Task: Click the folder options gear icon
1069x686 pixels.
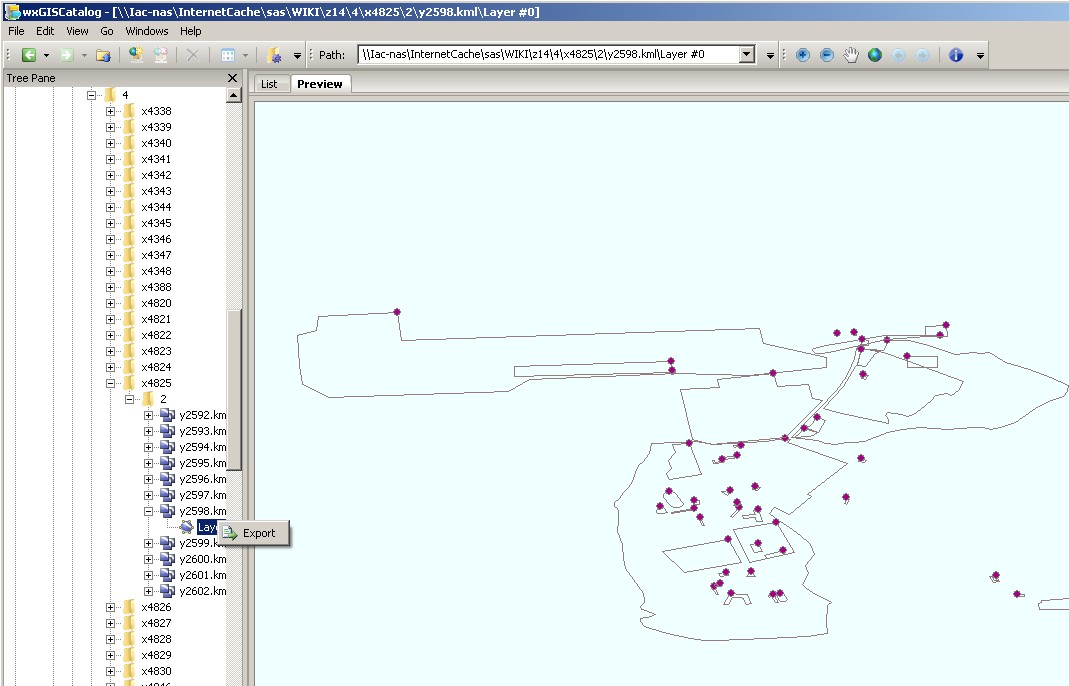Action: tap(276, 55)
